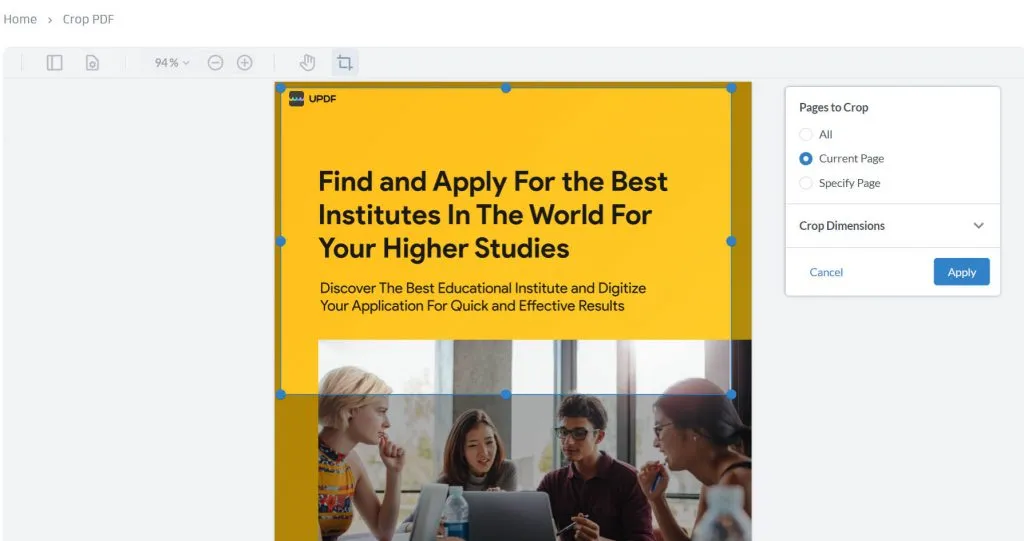Open the 94% zoom level dropdown
Viewport: 1024px width, 541px height.
(x=172, y=63)
